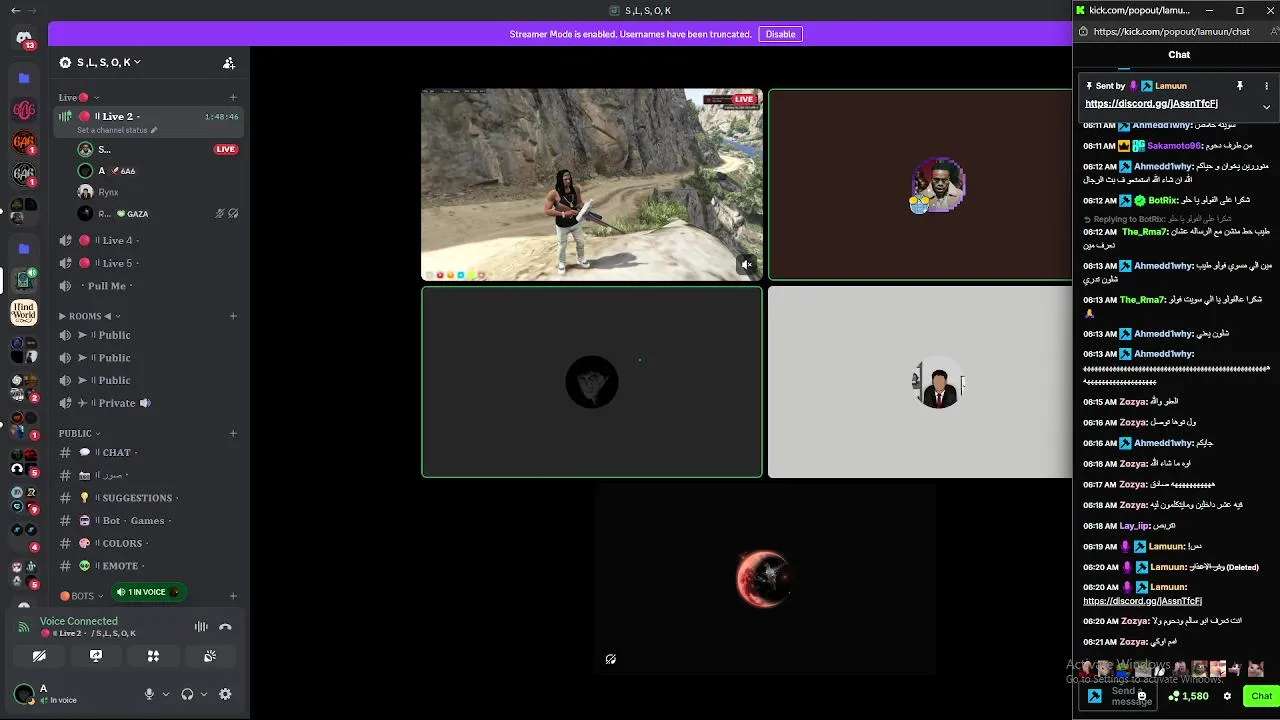
Task: Unpin the pinned message in Kick chat
Action: [x=1239, y=86]
